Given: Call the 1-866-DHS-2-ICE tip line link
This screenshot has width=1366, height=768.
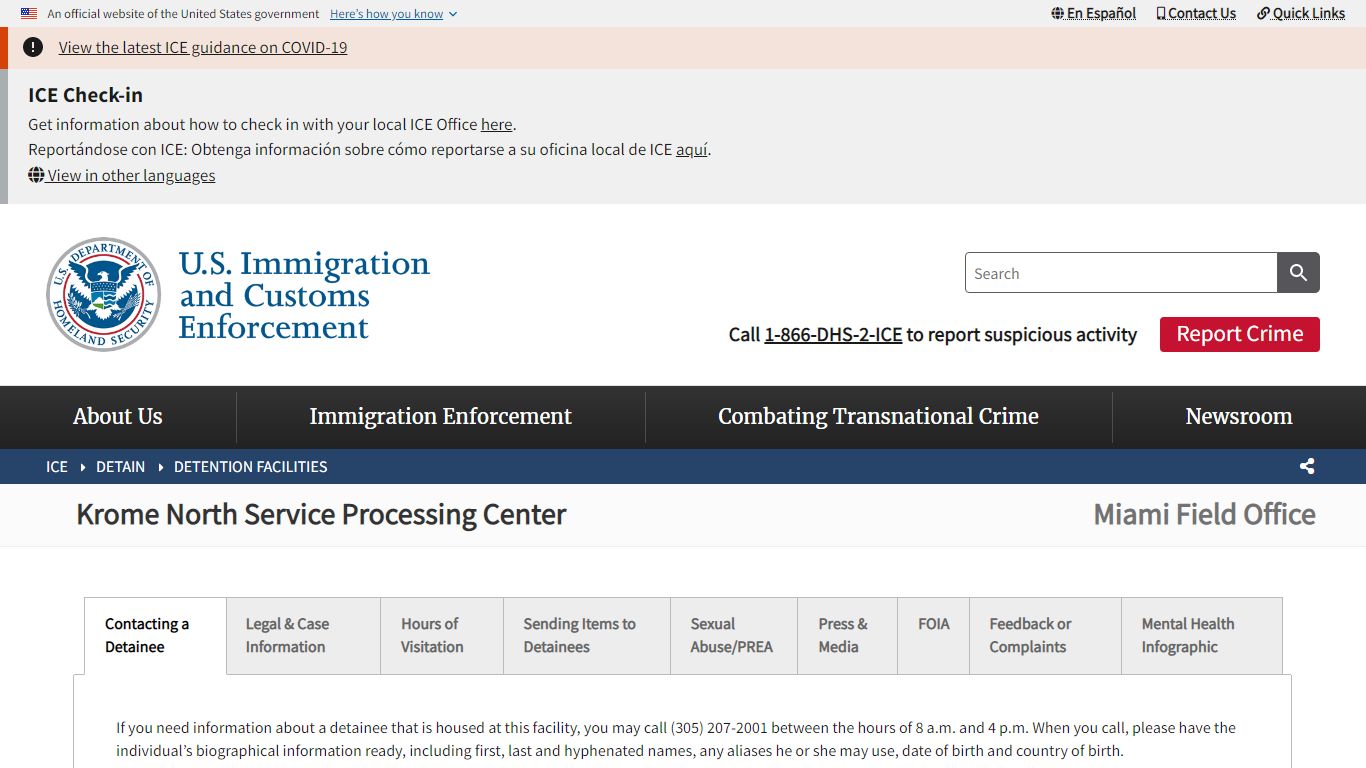Looking at the screenshot, I should click(x=833, y=334).
